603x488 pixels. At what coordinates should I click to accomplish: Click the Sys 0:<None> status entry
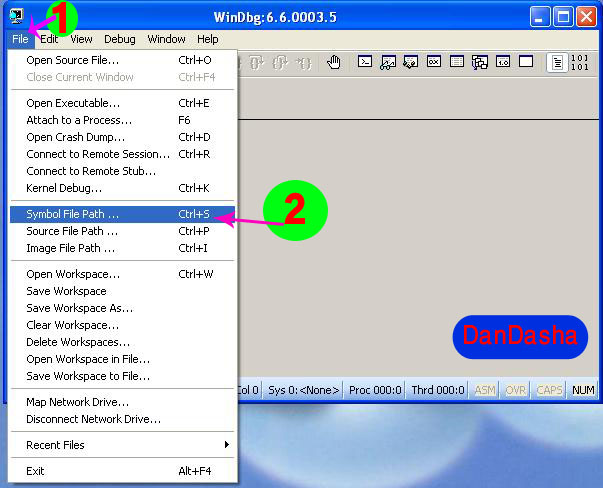click(303, 390)
